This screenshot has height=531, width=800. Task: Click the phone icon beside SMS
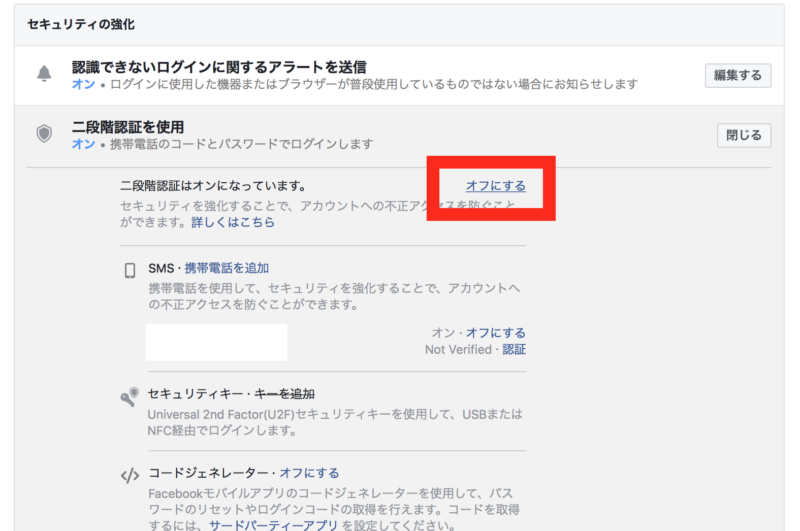(130, 270)
